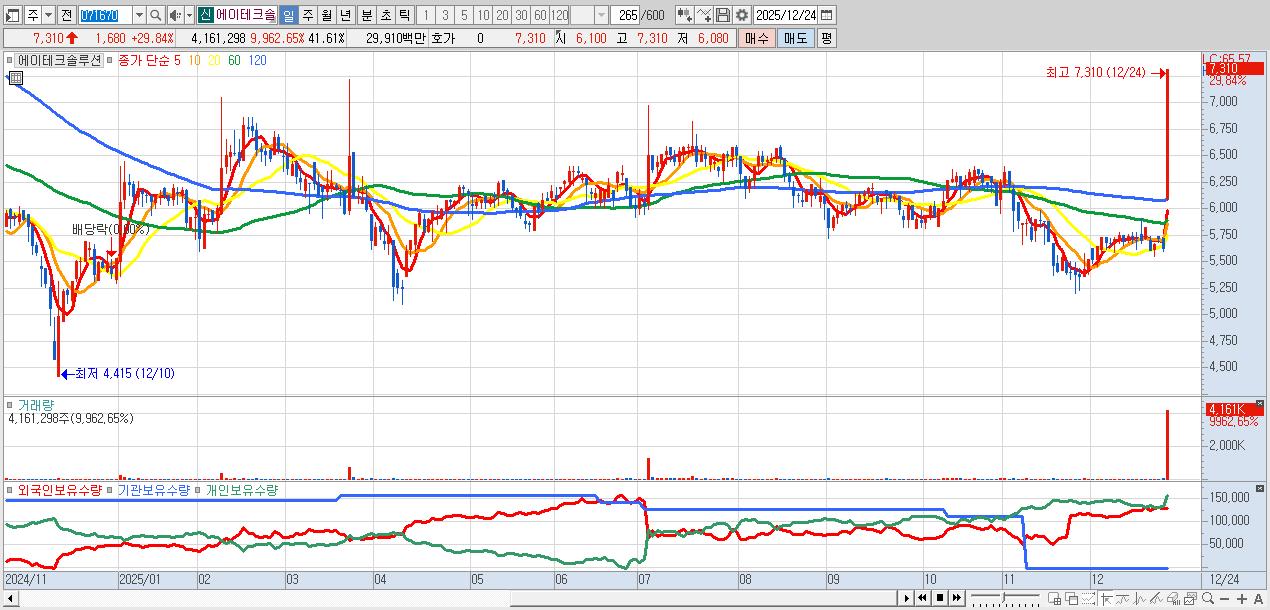Click the add line indicator icon
The height and width of the screenshot is (610, 1270).
704,16
